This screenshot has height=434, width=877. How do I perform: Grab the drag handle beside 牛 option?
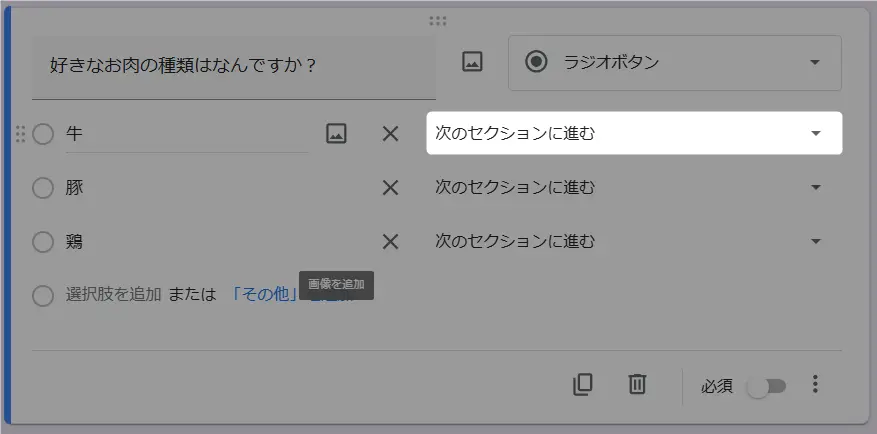[x=21, y=134]
